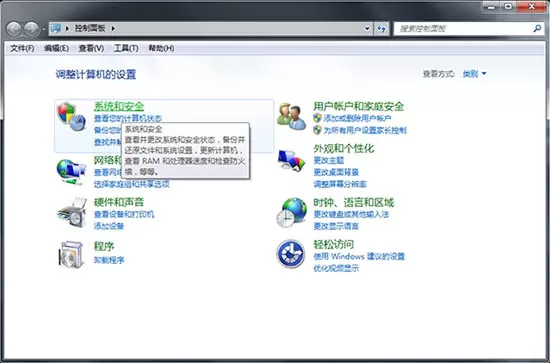Click 为所有用户设置家长控制 link
The width and height of the screenshot is (550, 363).
coord(365,130)
